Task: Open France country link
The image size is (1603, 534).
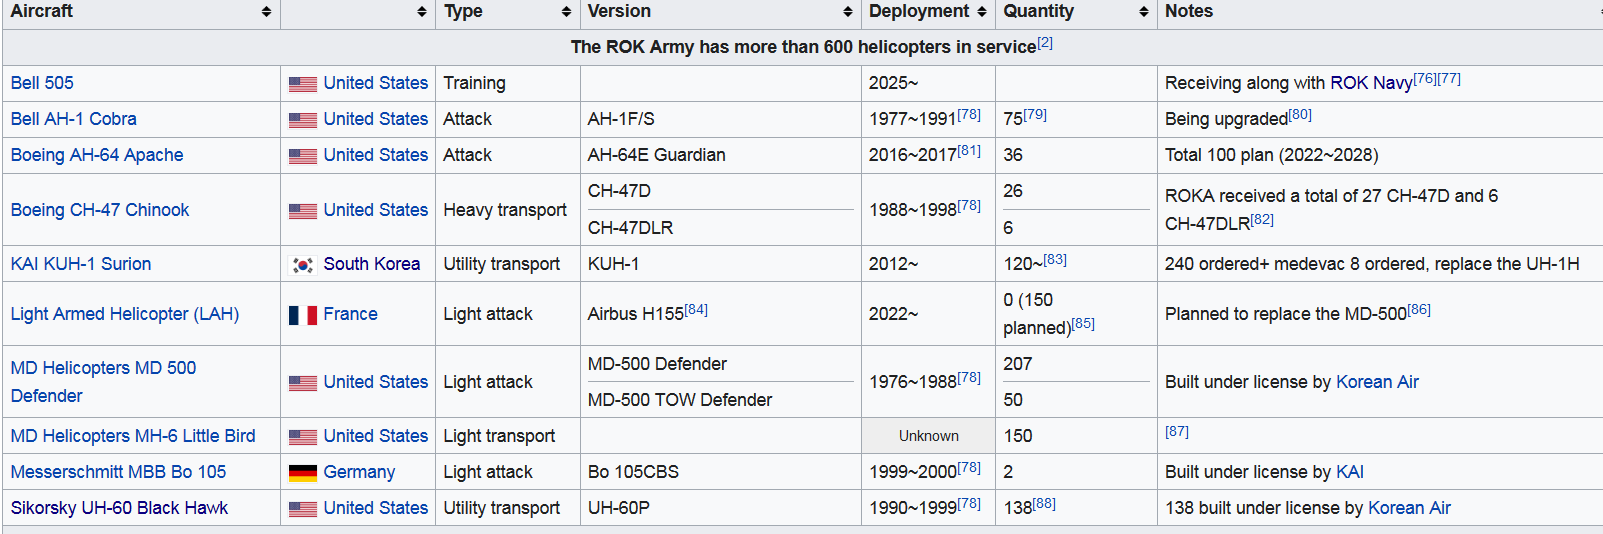Action: click(350, 314)
